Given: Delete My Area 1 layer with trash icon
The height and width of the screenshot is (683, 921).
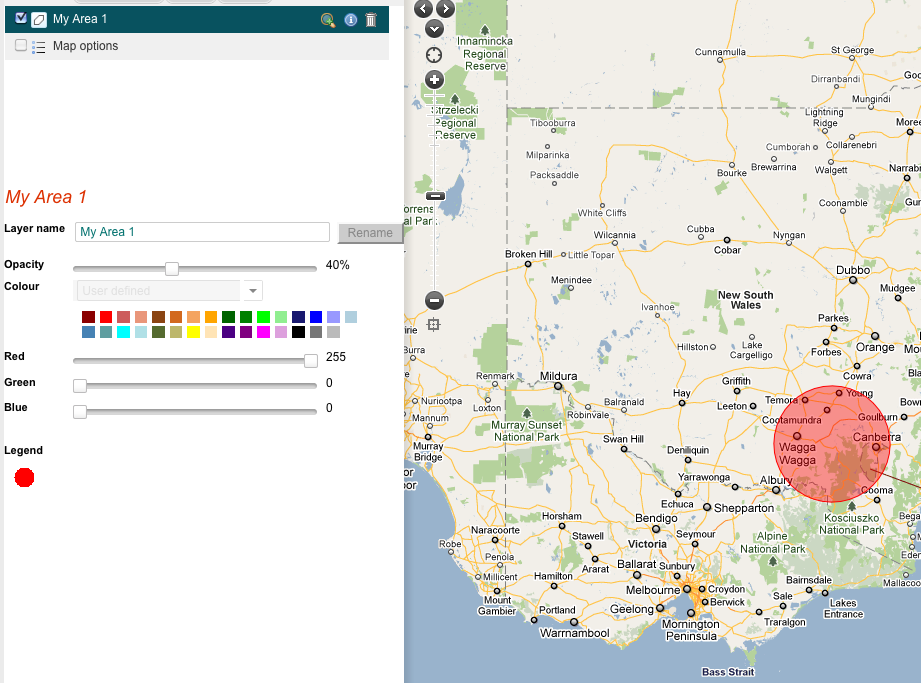Looking at the screenshot, I should tap(371, 20).
